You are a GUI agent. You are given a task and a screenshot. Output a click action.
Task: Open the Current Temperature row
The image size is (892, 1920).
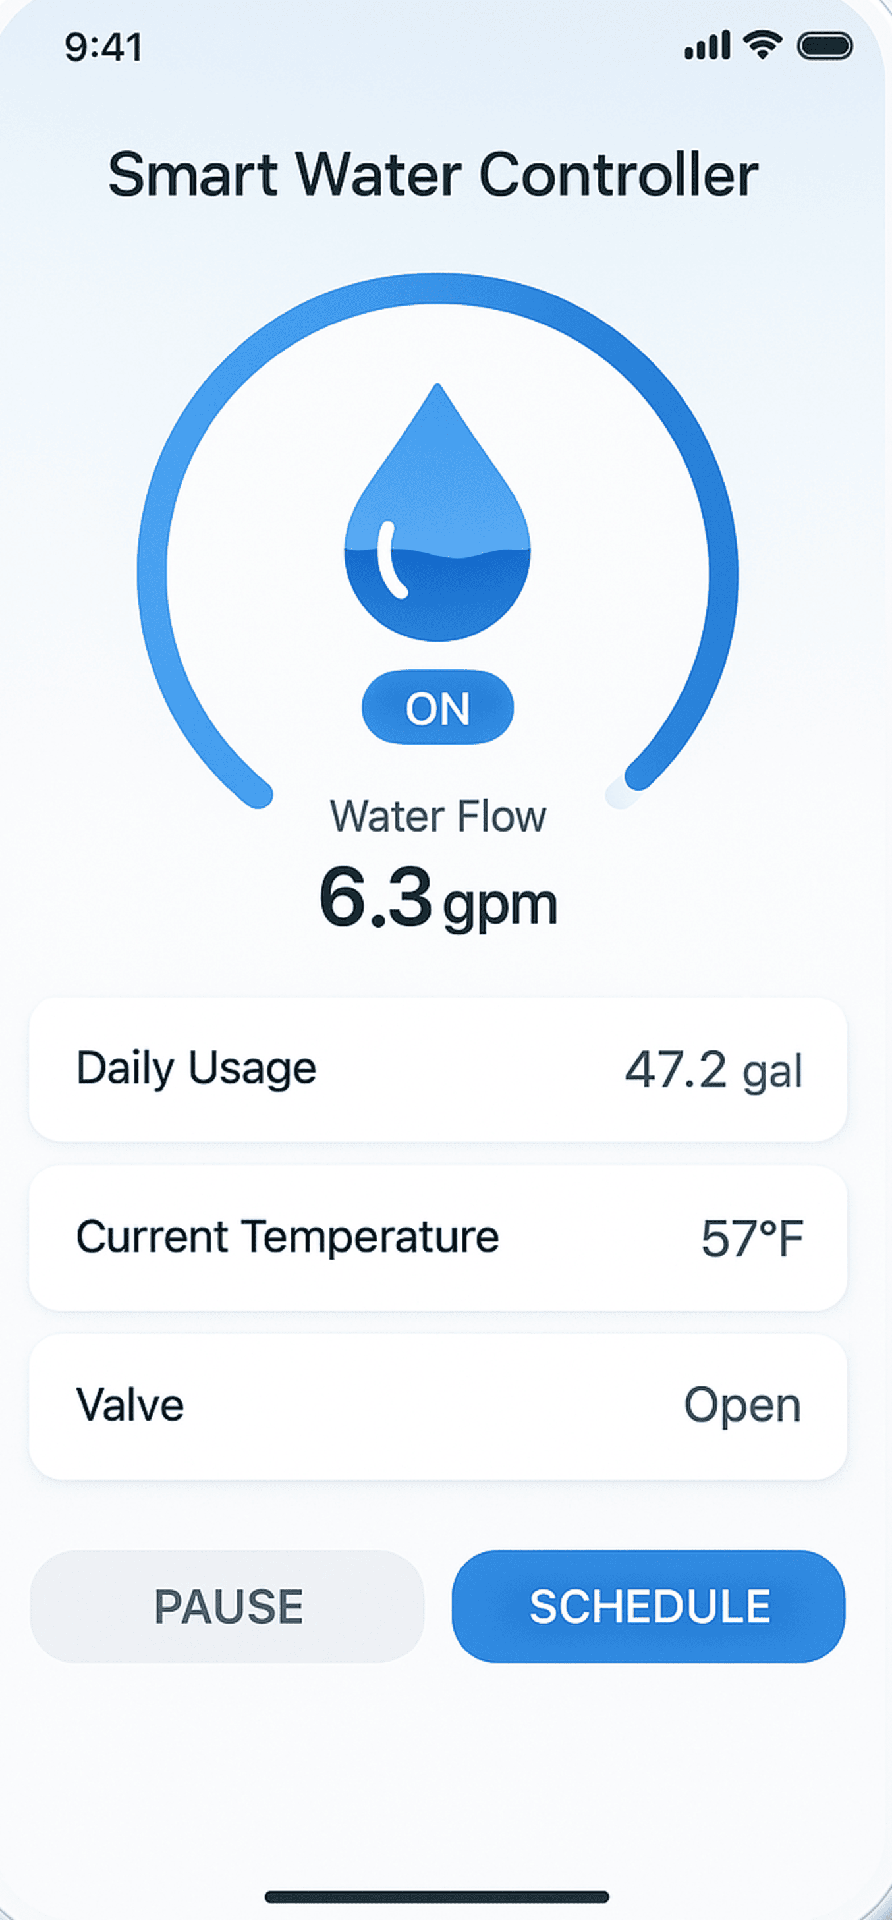437,1238
